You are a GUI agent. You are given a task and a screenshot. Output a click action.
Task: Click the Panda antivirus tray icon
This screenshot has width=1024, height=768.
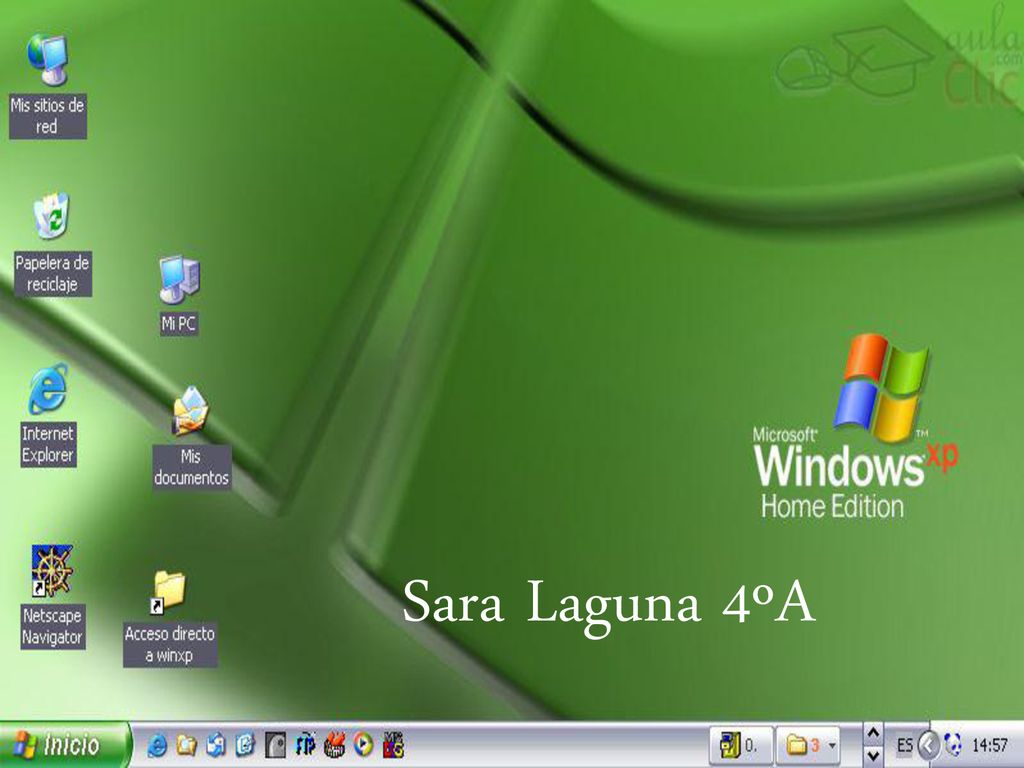[953, 745]
